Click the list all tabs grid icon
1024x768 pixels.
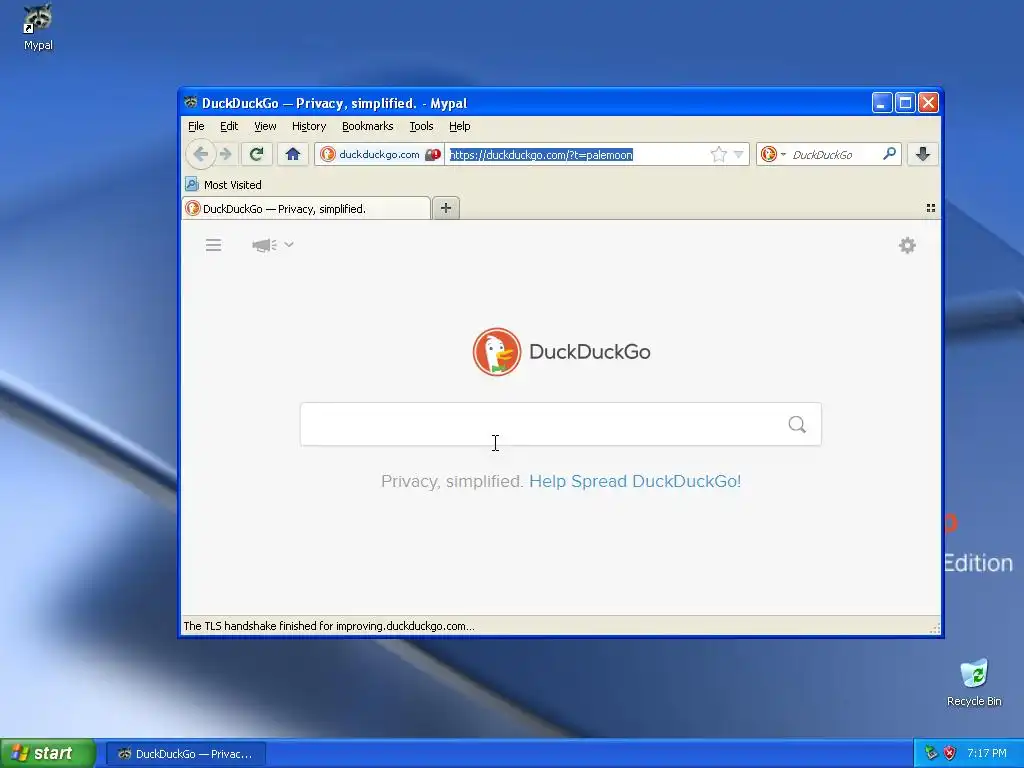click(x=931, y=208)
